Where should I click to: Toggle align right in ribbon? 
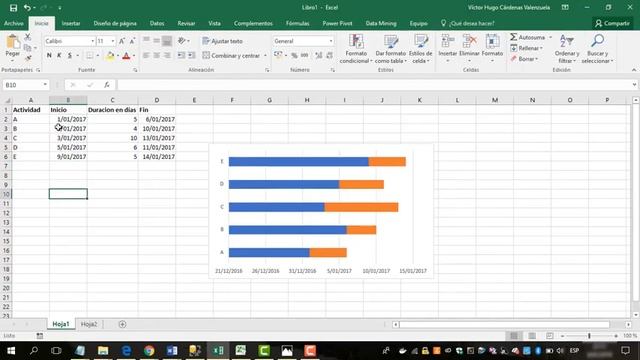click(x=167, y=56)
